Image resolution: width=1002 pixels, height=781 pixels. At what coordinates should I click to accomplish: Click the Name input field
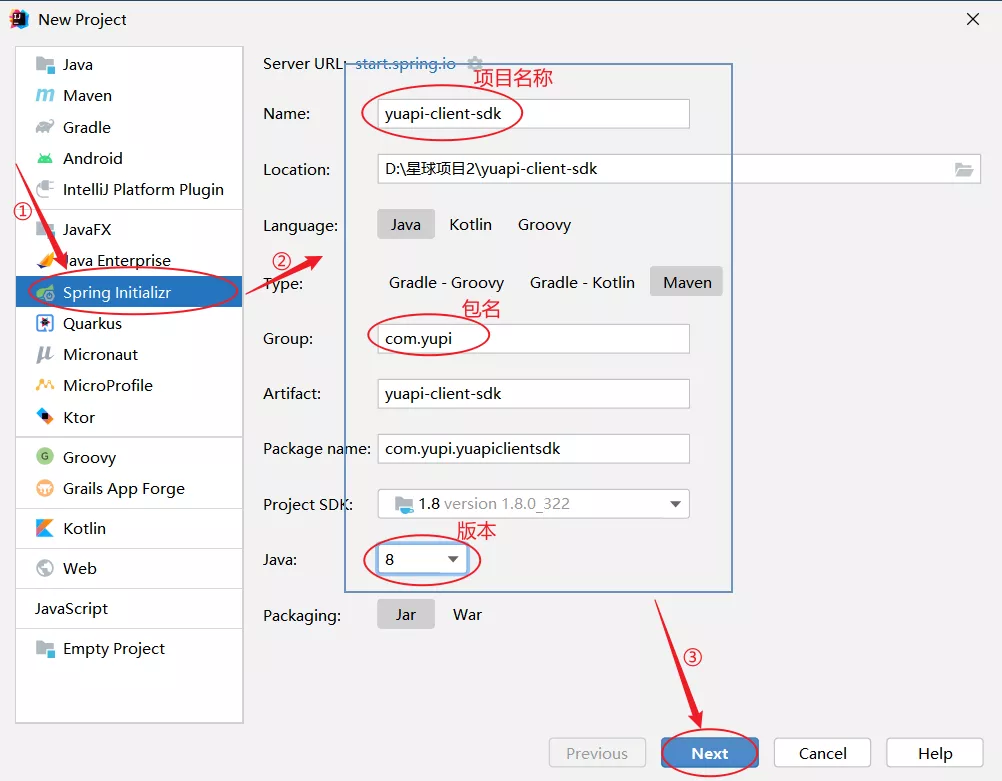point(534,114)
